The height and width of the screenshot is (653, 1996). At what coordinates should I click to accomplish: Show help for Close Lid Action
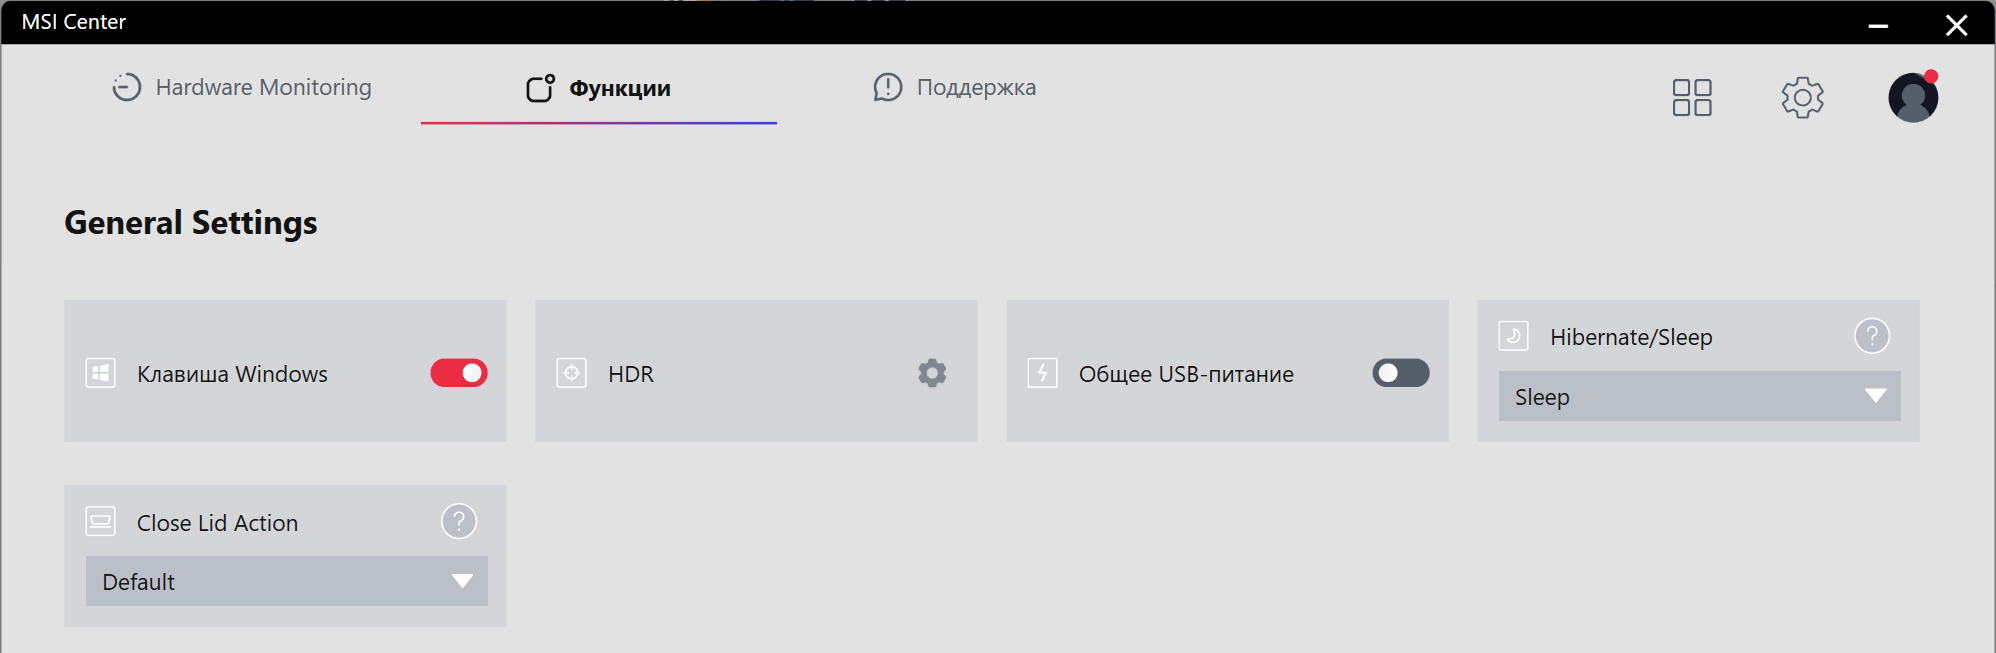pyautogui.click(x=459, y=521)
